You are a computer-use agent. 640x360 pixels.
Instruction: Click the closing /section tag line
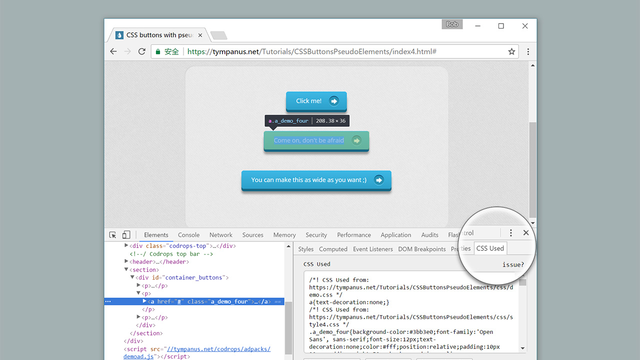click(146, 333)
